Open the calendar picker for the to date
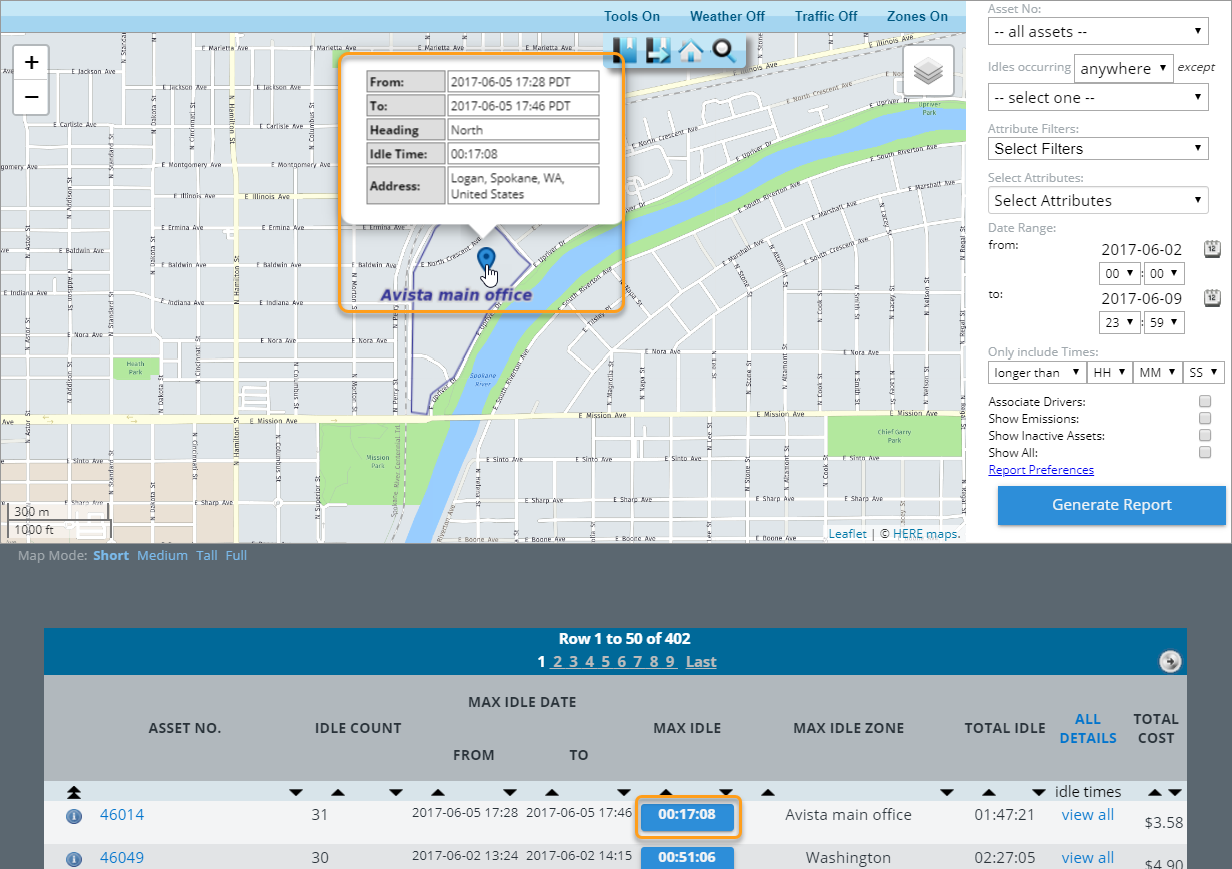 1211,298
